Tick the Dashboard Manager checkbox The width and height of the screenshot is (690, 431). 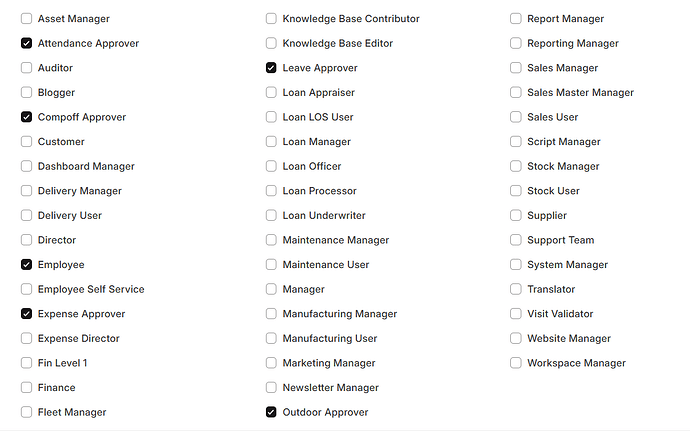26,166
